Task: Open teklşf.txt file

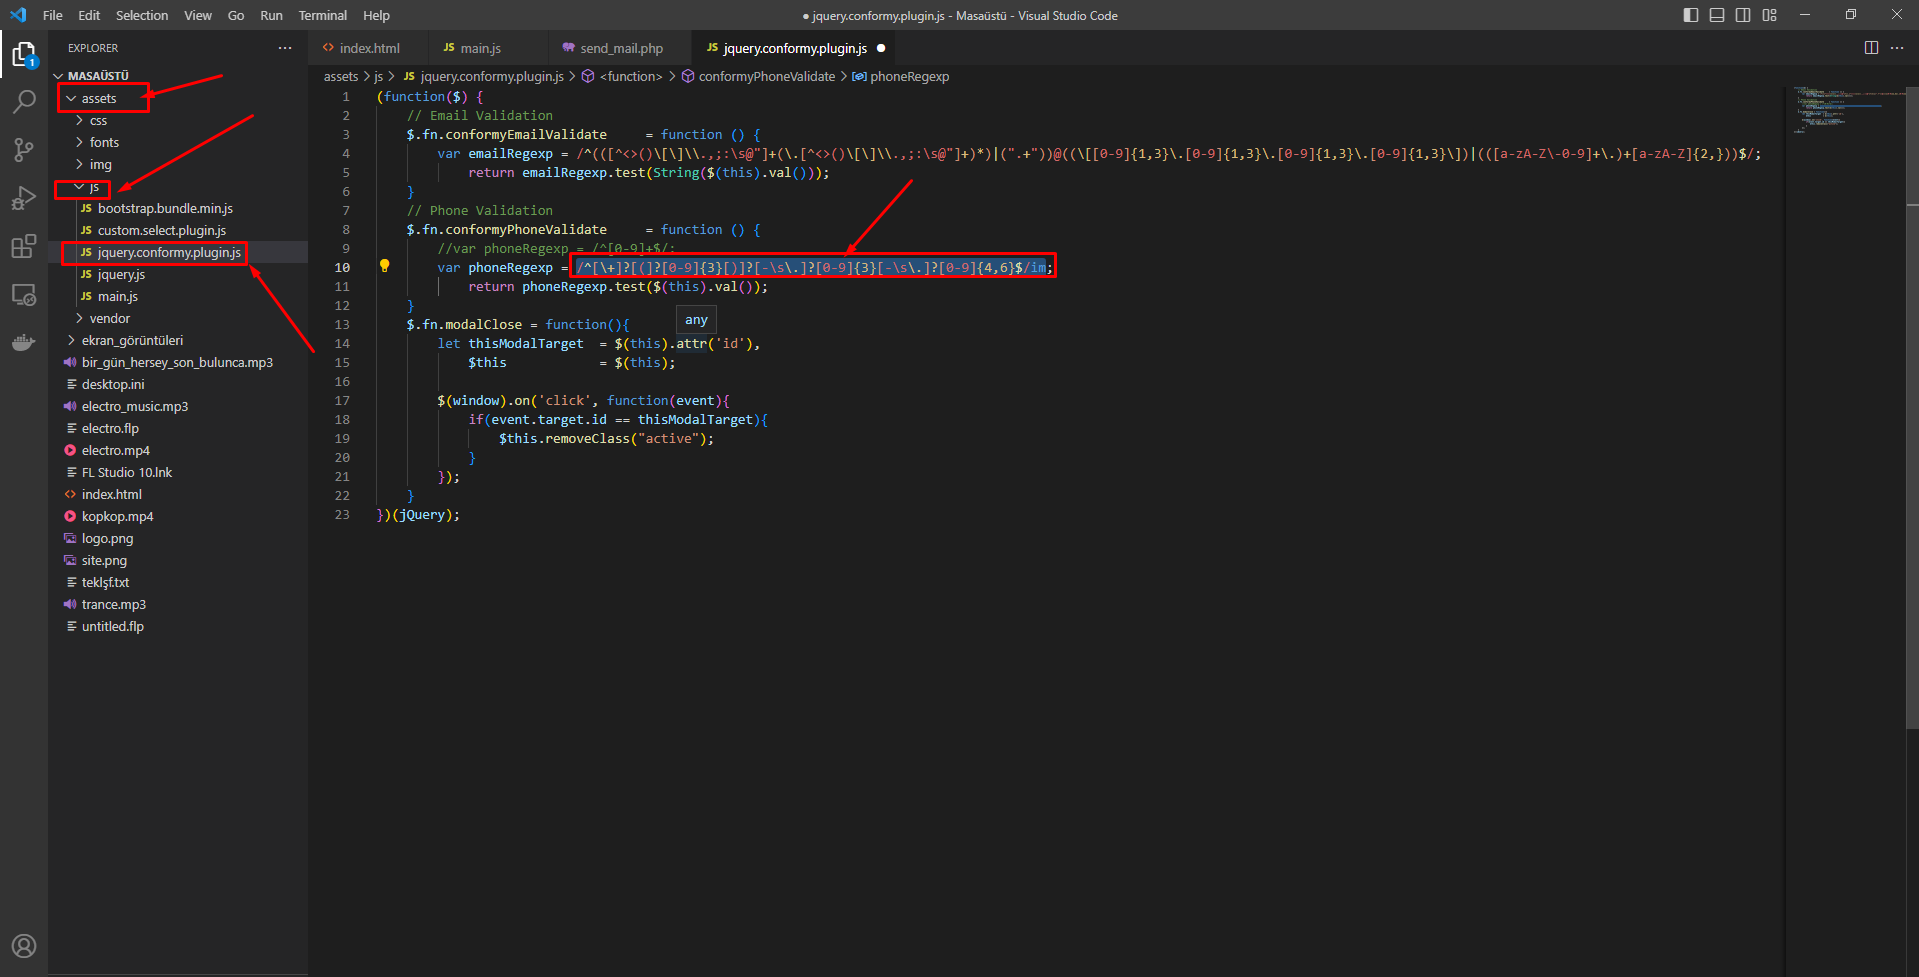Action: pyautogui.click(x=105, y=582)
